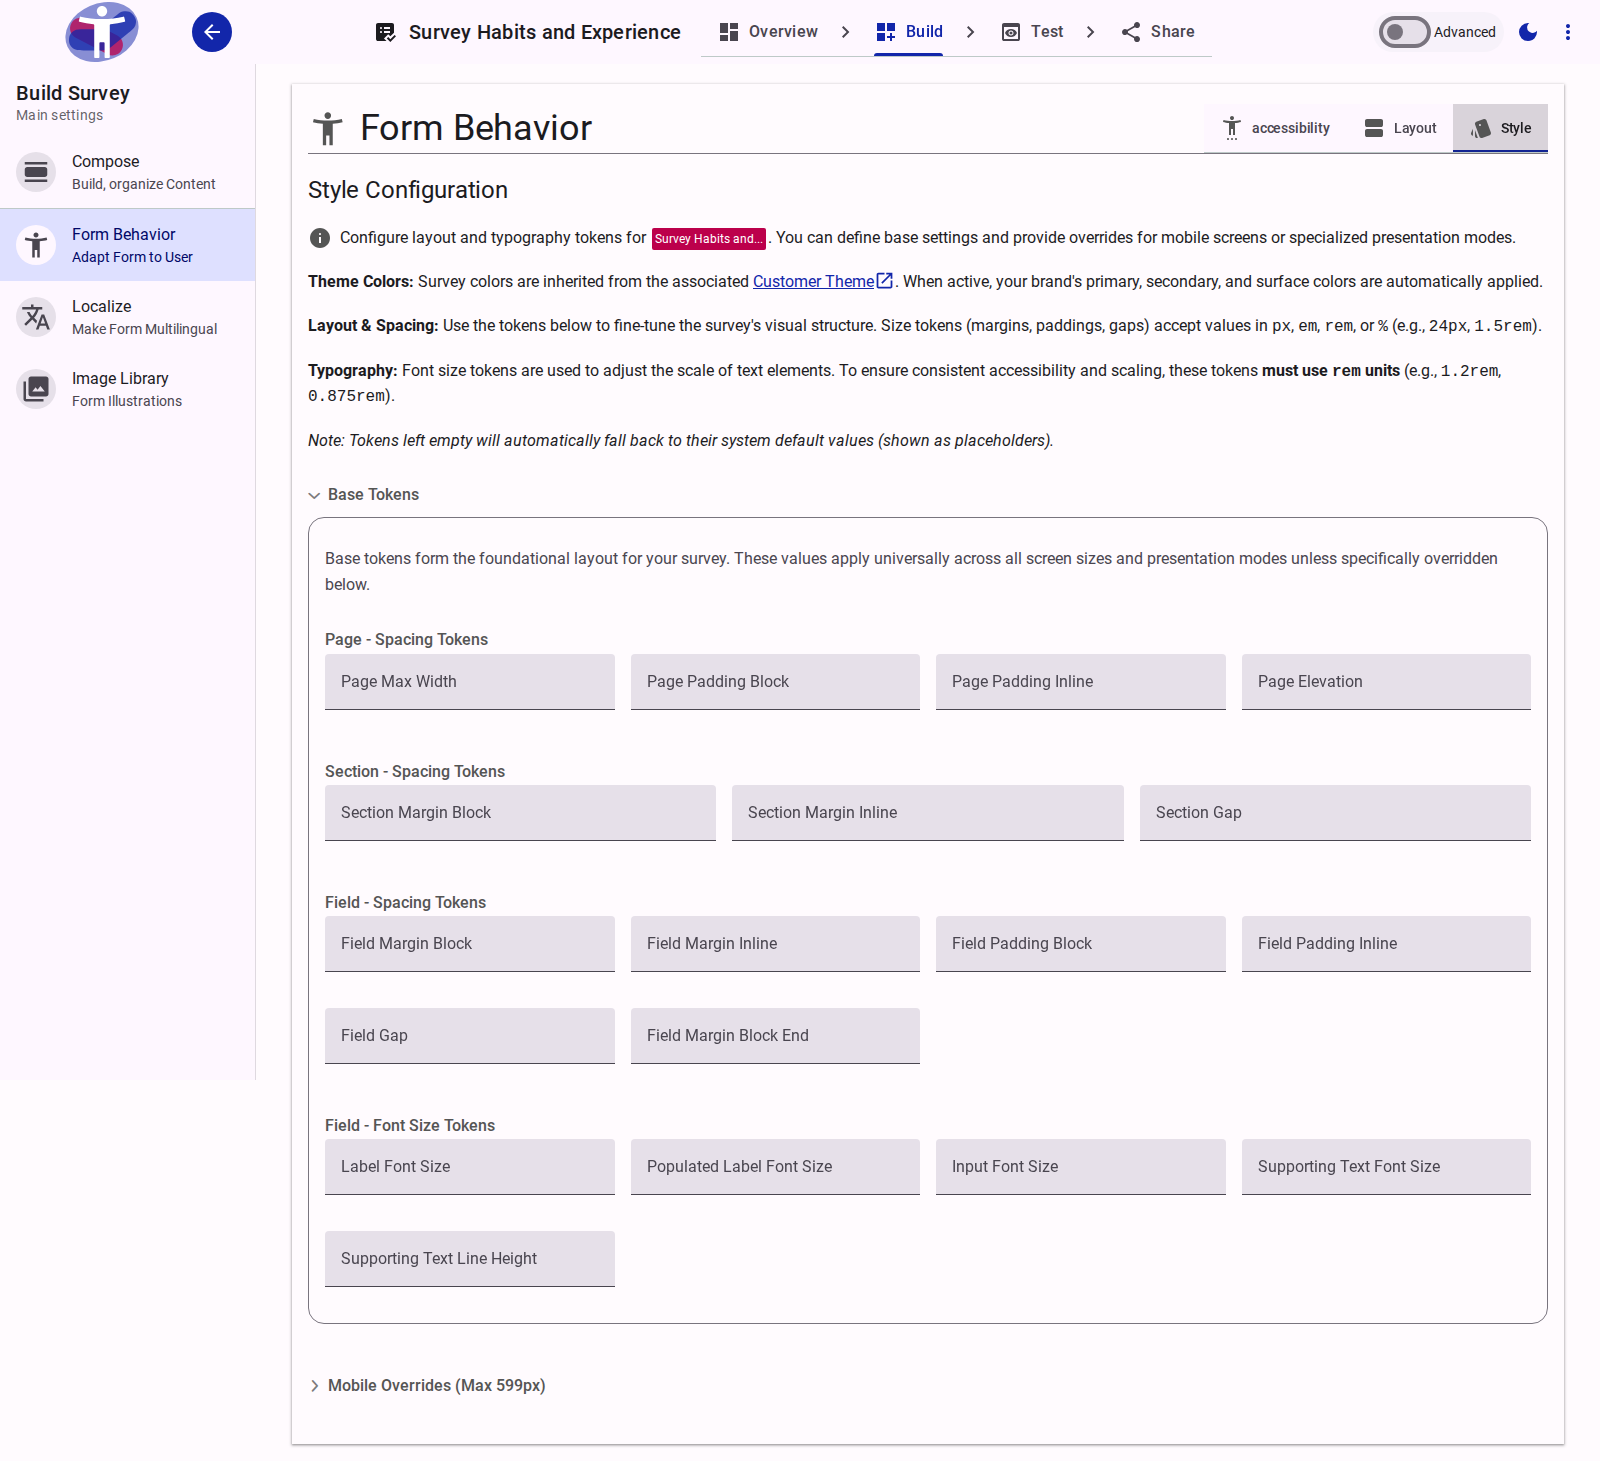Viewport: 1600px width, 1461px height.
Task: Click the Page Elevation field
Action: pos(1386,682)
